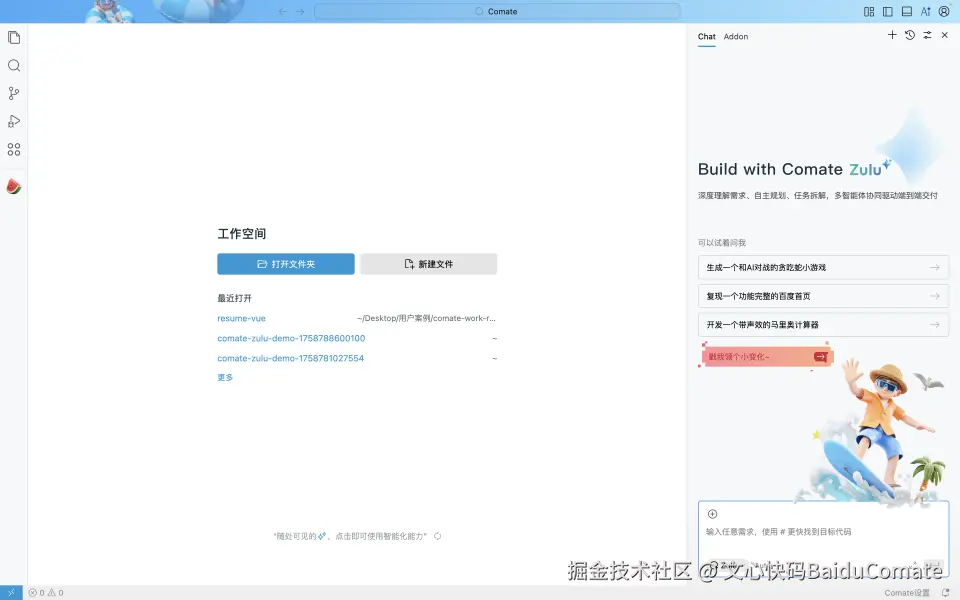Focus the chat input 输入任意需求 field

point(823,531)
